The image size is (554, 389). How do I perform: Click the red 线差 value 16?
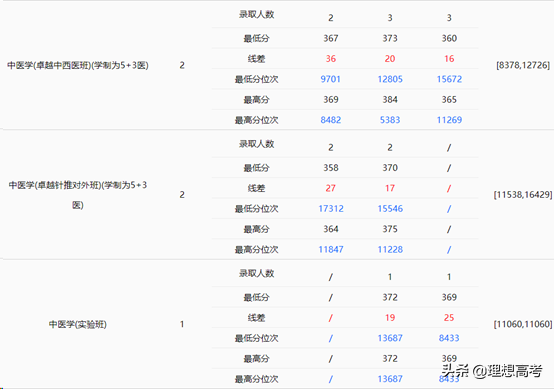click(x=449, y=59)
